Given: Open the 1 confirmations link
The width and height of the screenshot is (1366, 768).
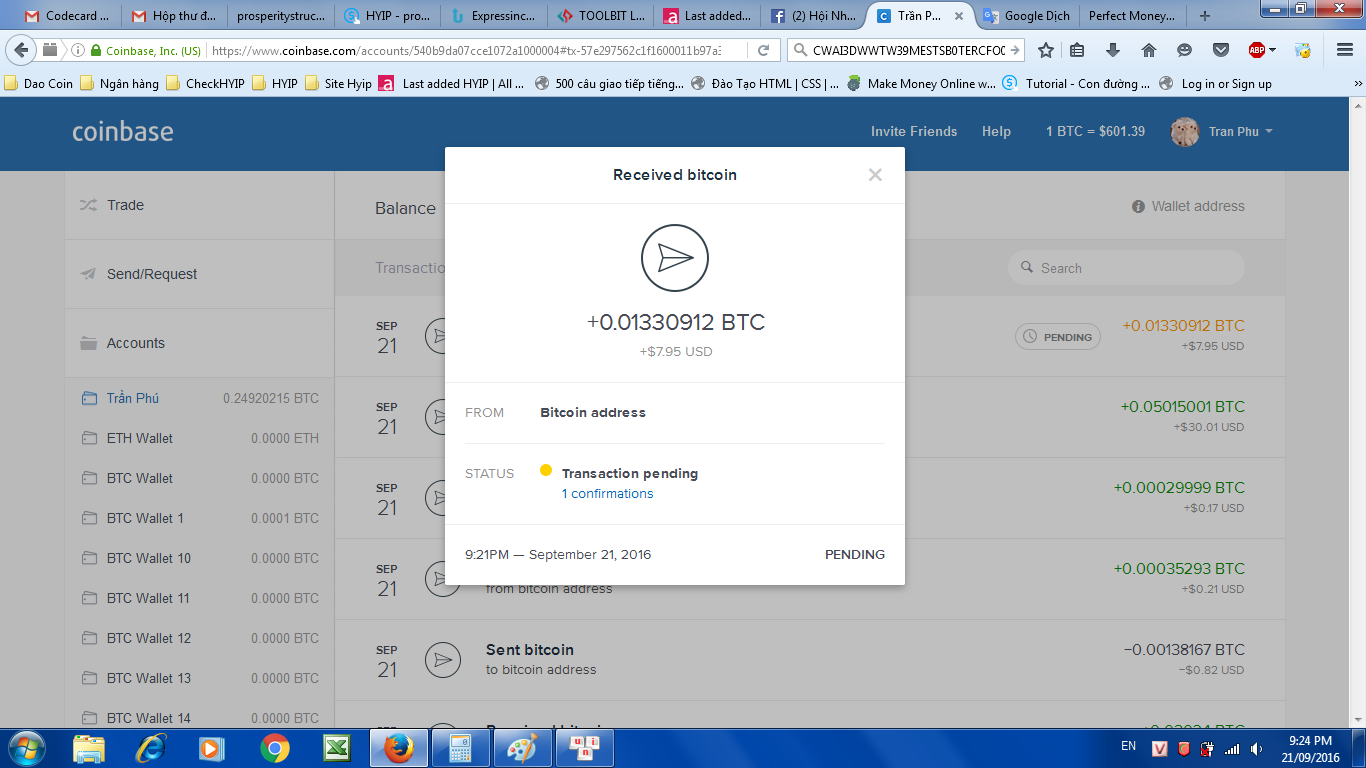Looking at the screenshot, I should pyautogui.click(x=608, y=494).
